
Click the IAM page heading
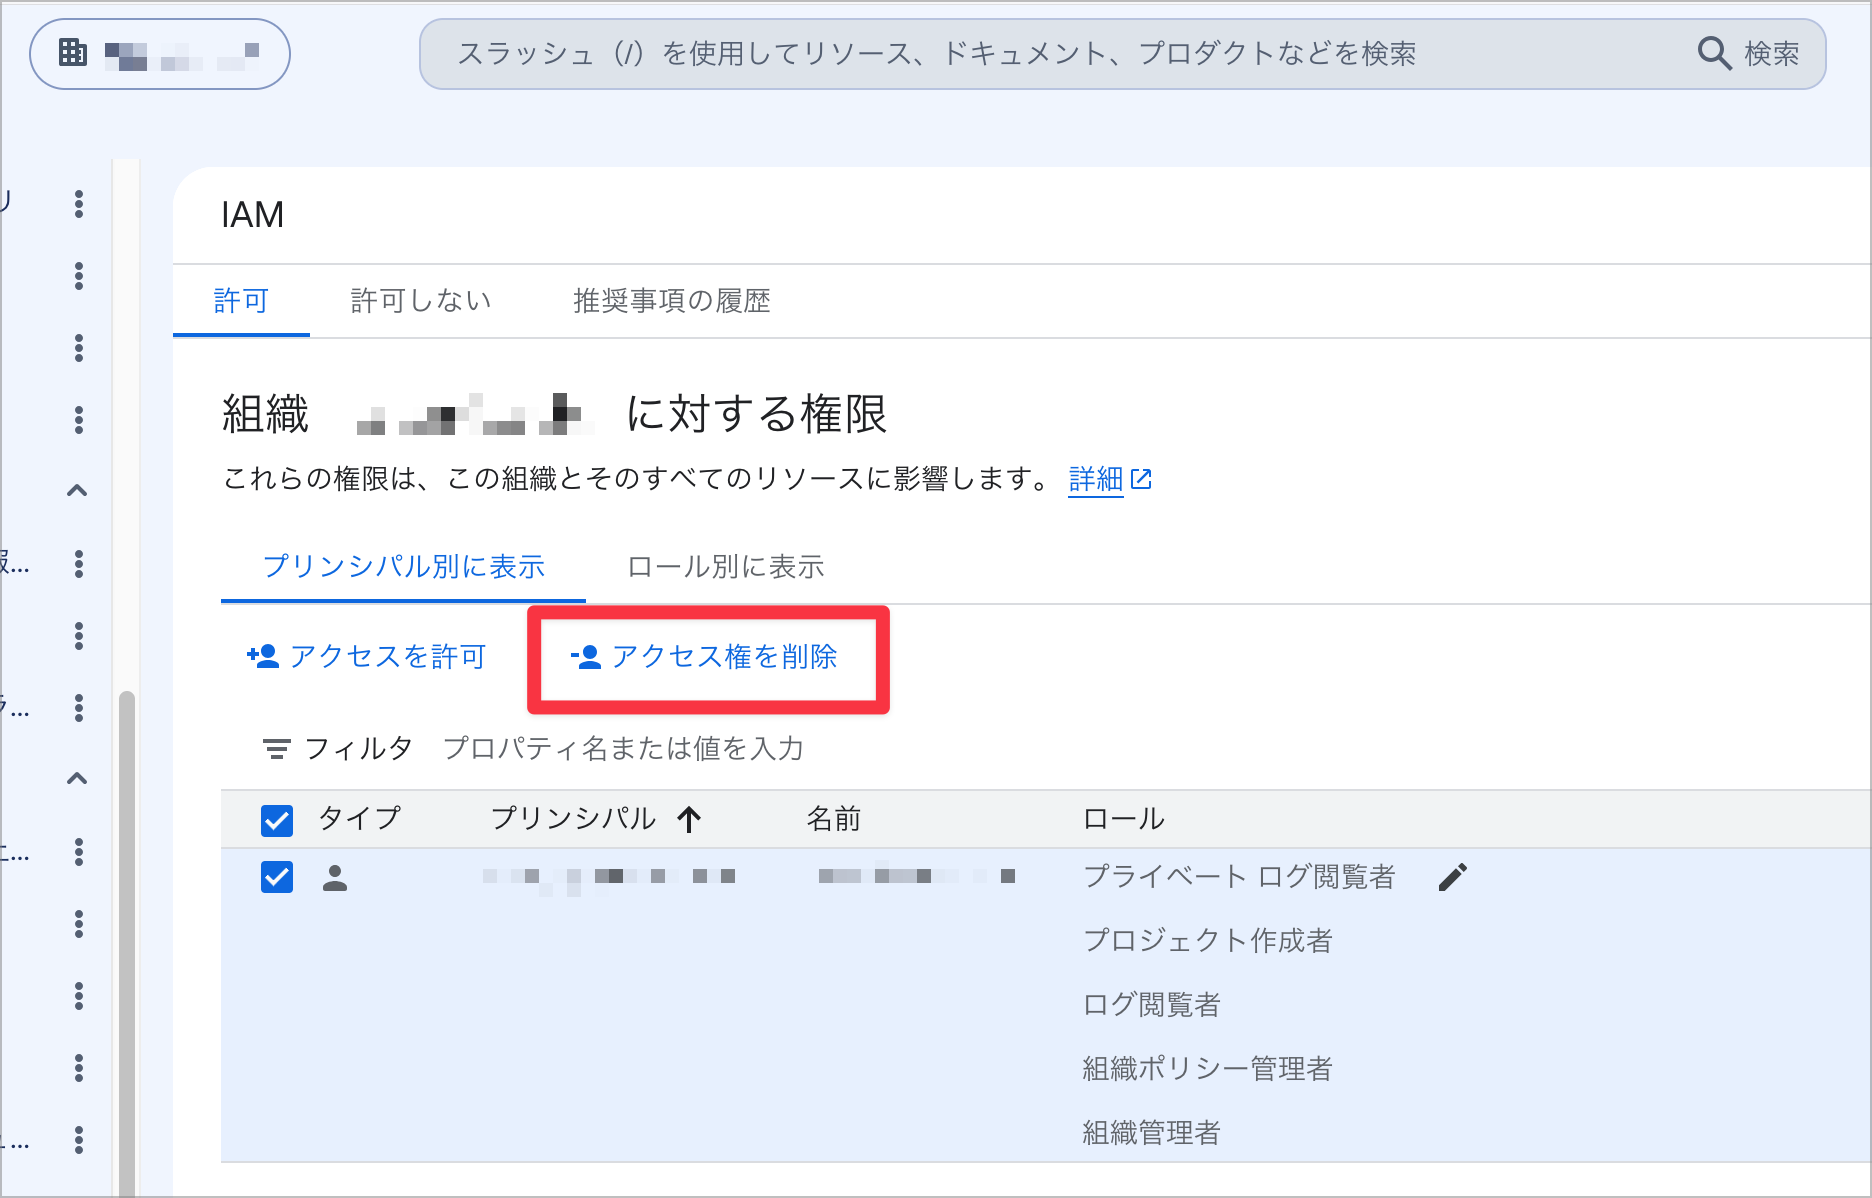(253, 215)
